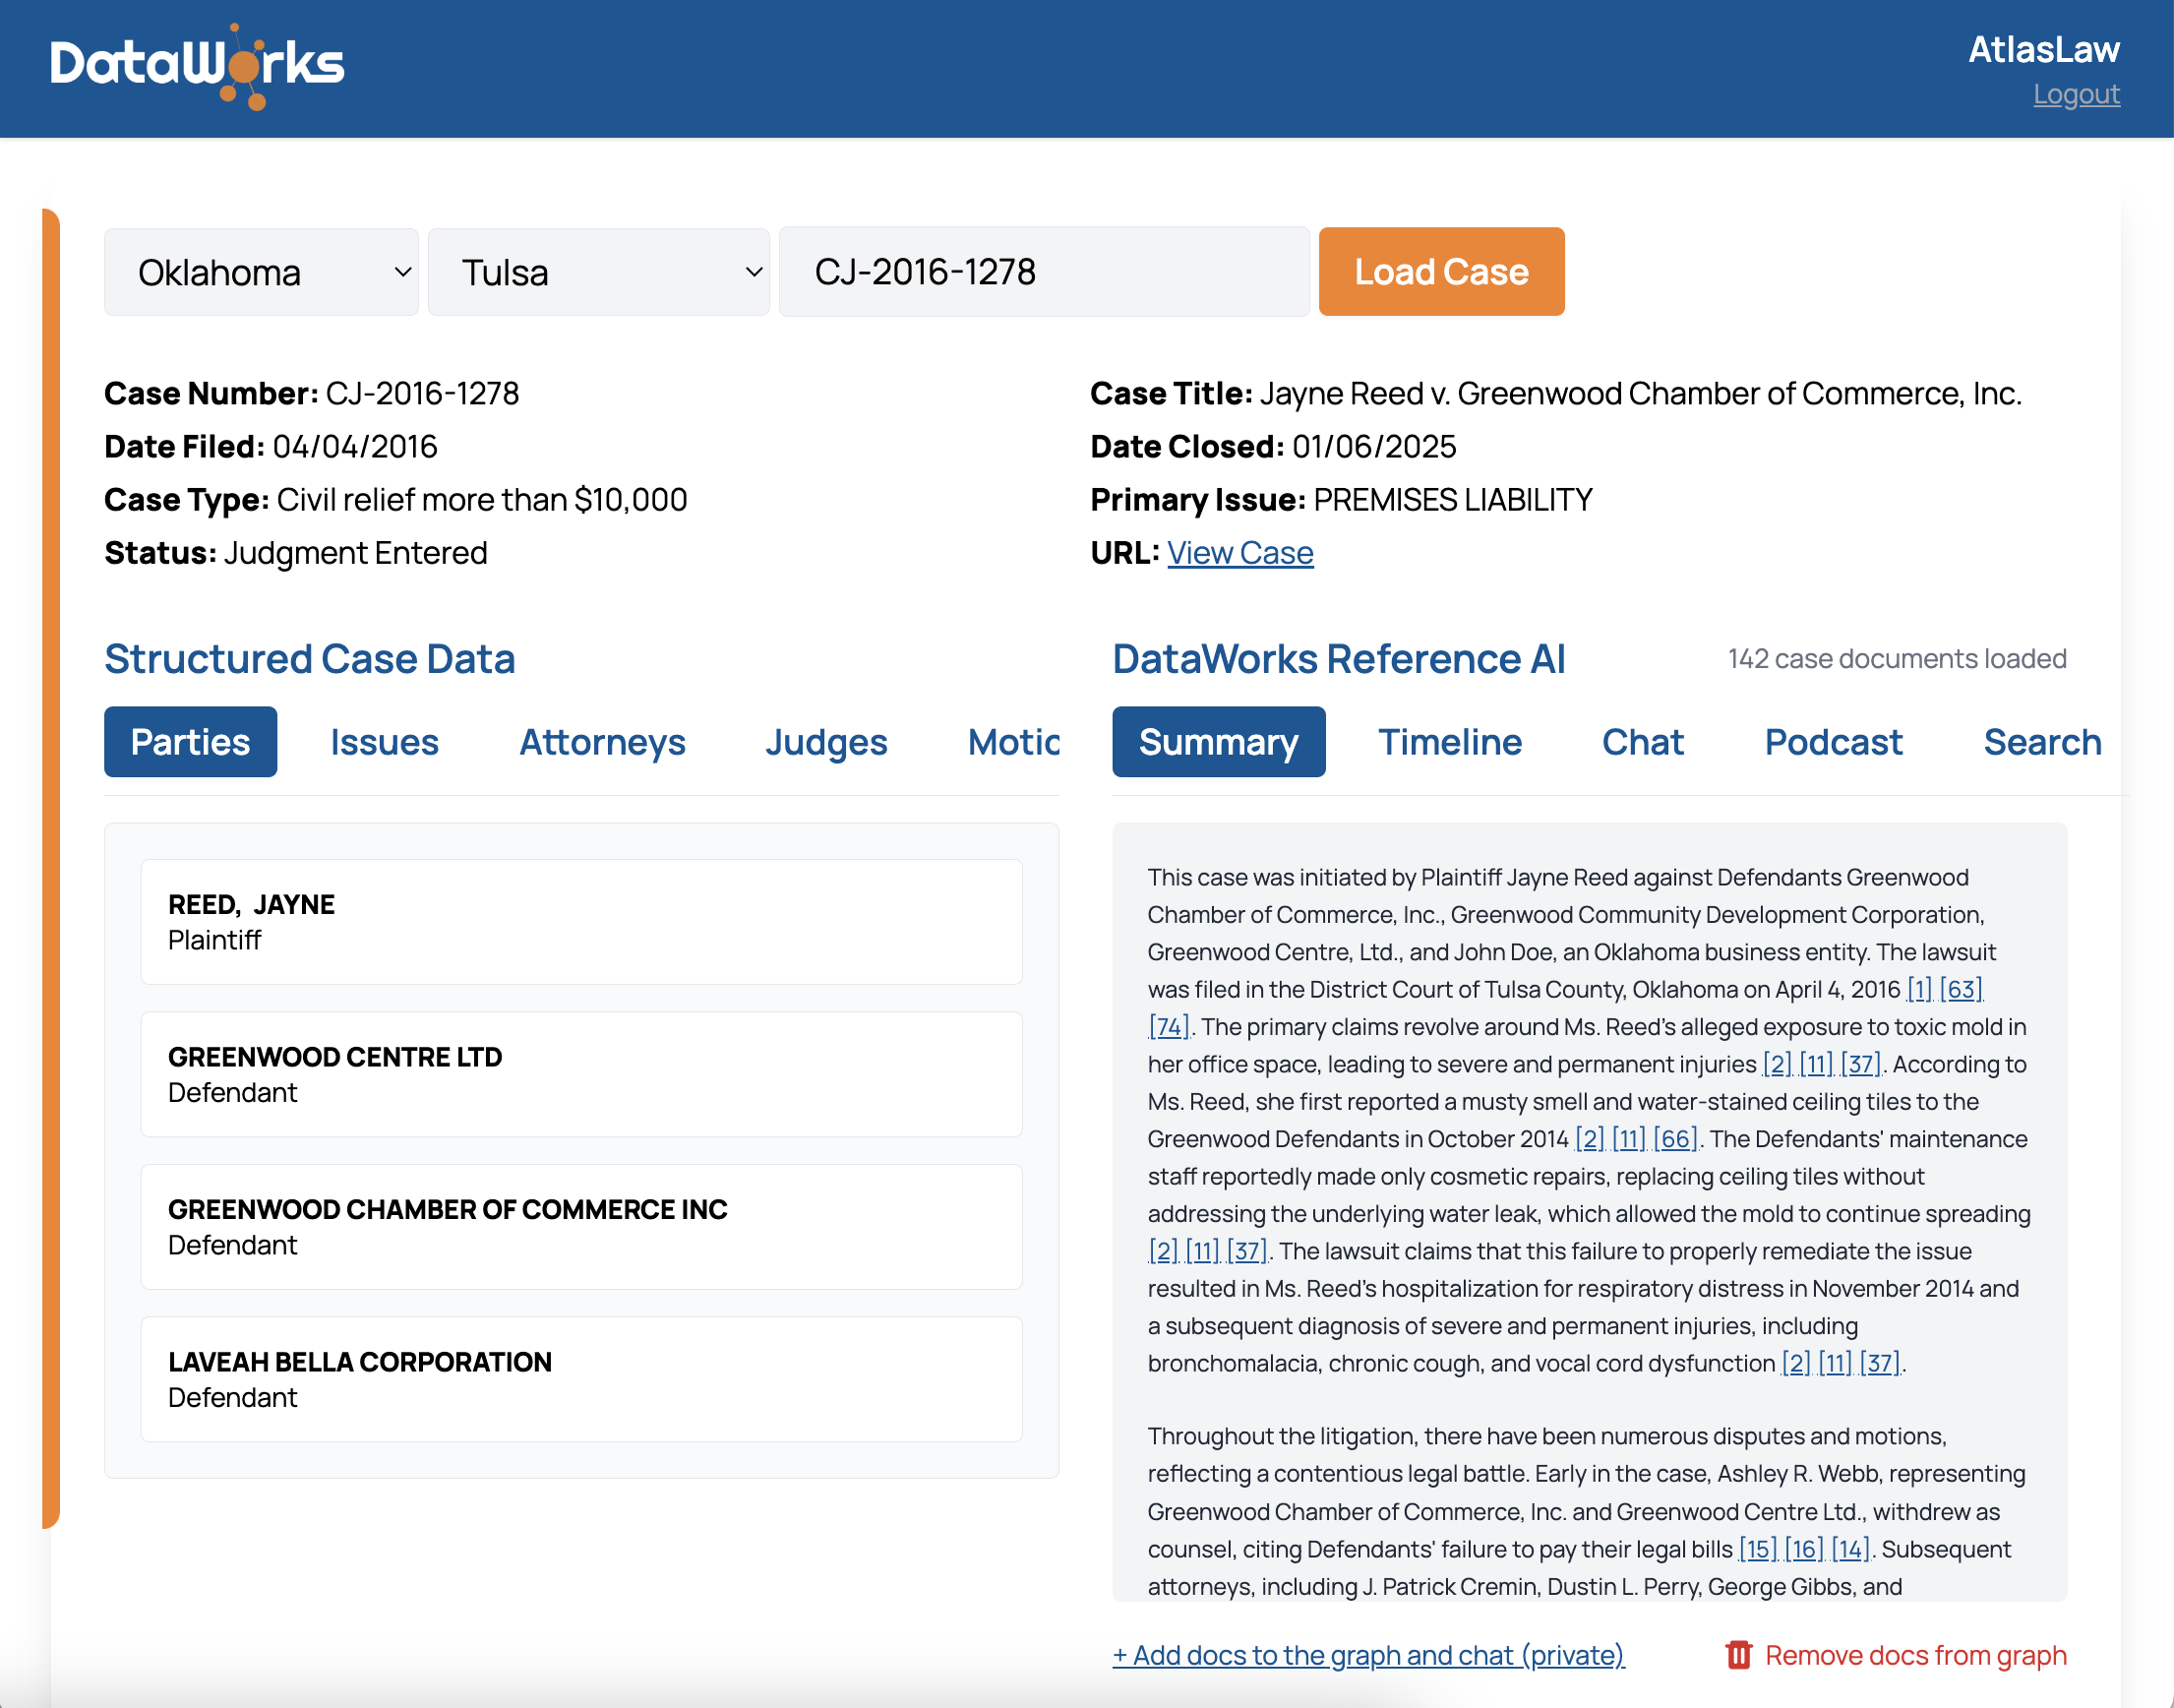The width and height of the screenshot is (2174, 1708).
Task: Open the Tulsa county dropdown
Action: (x=598, y=272)
